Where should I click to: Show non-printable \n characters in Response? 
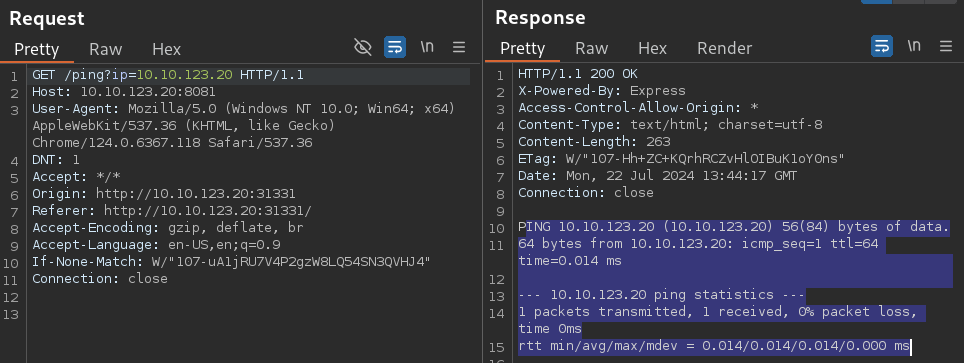[914, 46]
